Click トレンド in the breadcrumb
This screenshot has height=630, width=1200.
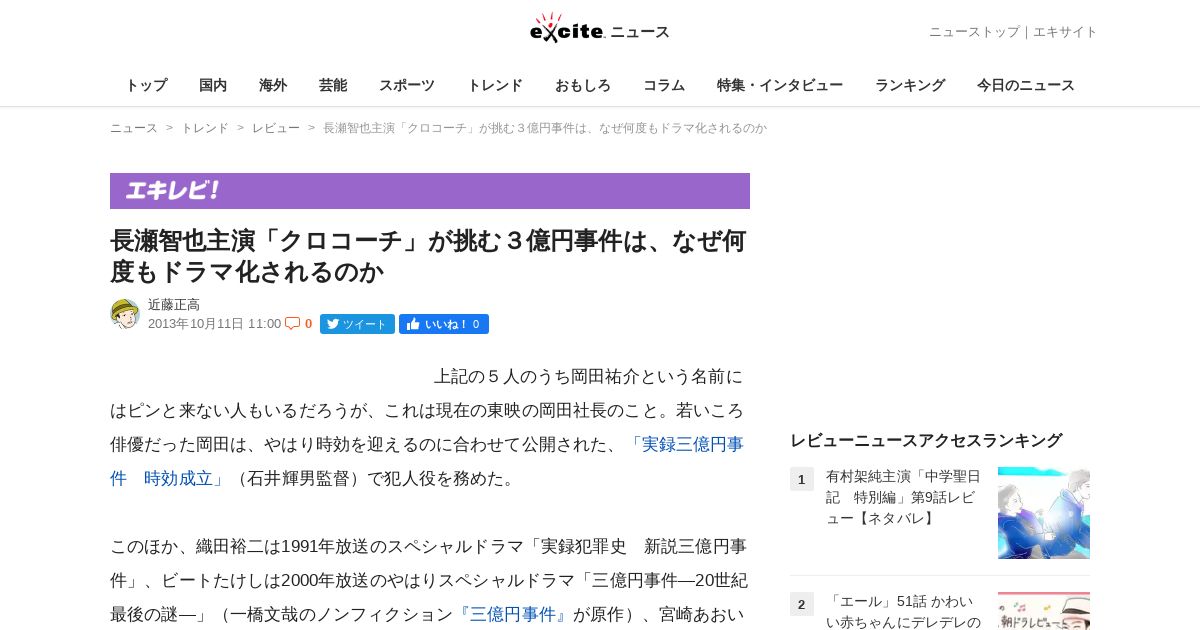(205, 128)
